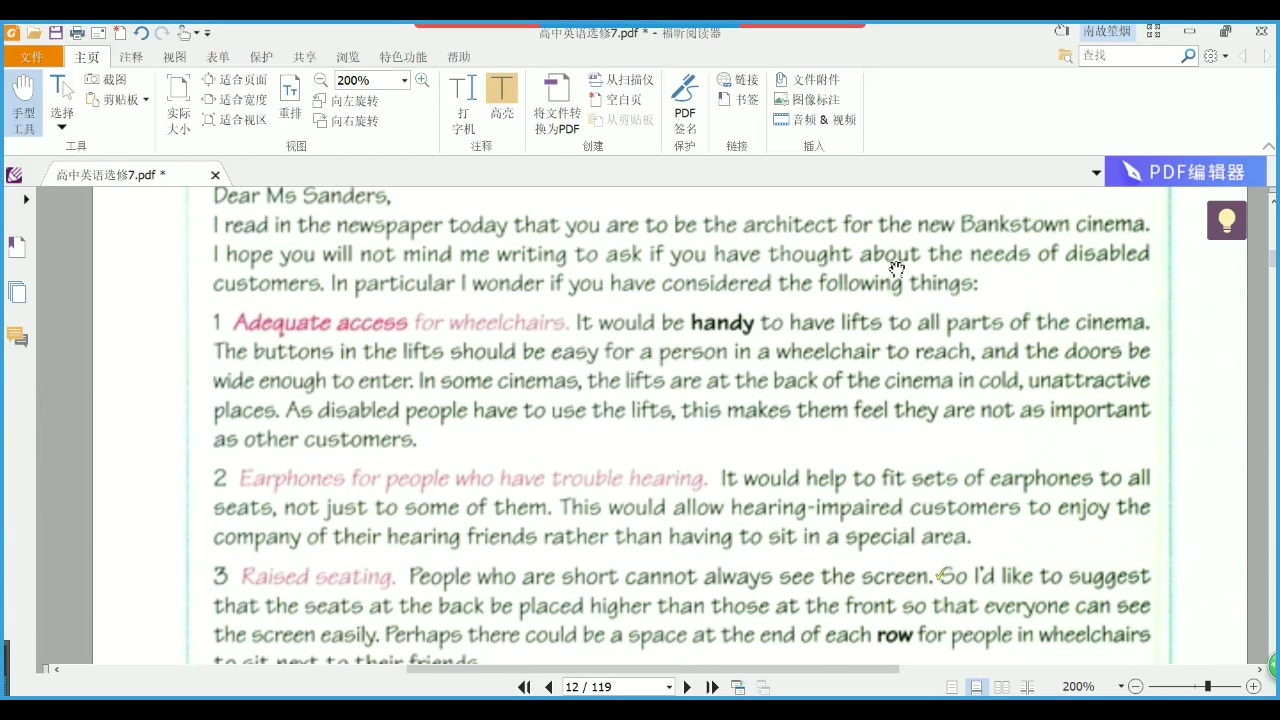Screen dimensions: 1280x720
Task: Toggle continuous page view mode
Action: pyautogui.click(x=976, y=687)
